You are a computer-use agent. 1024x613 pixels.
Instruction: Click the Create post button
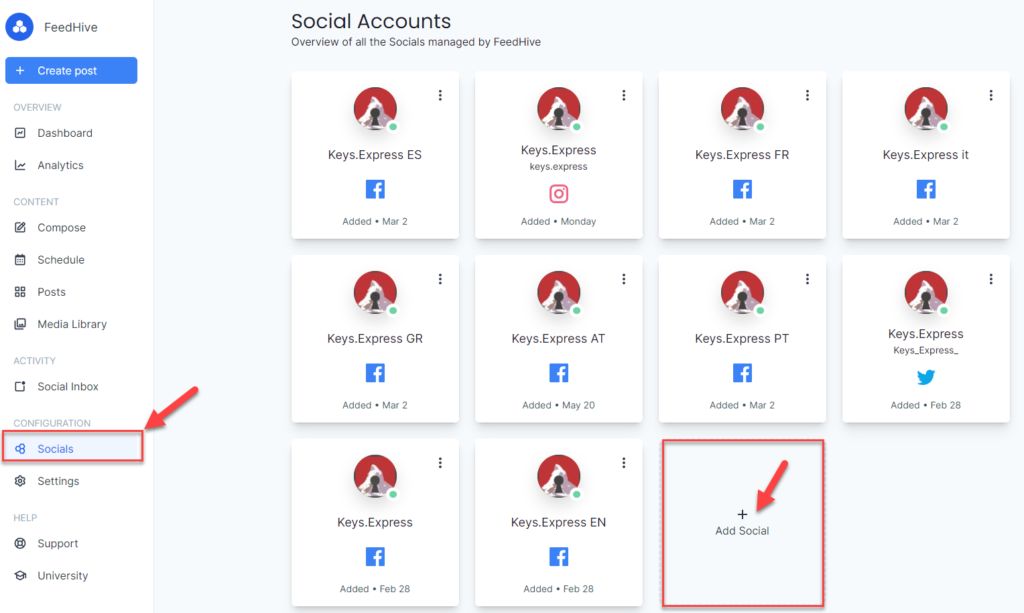pyautogui.click(x=71, y=71)
